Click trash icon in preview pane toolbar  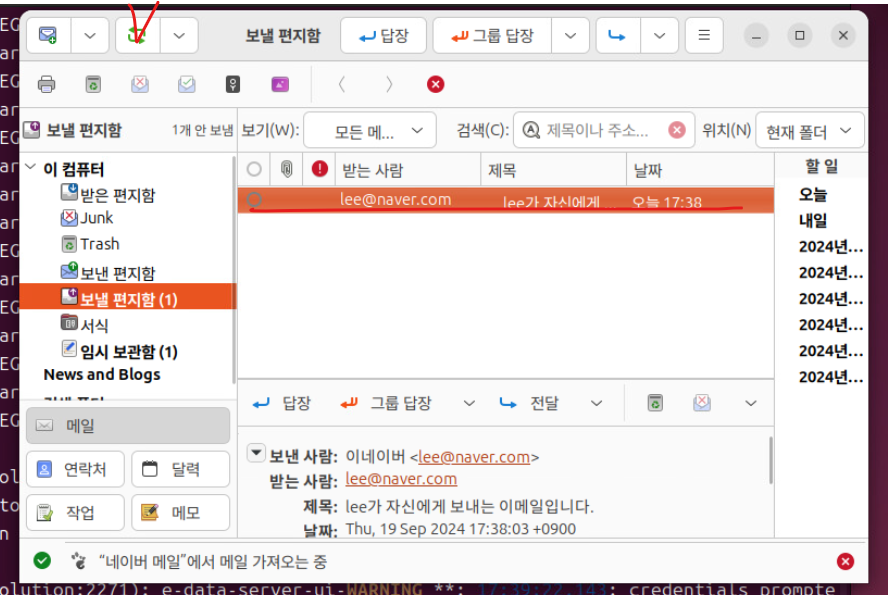click(x=655, y=403)
